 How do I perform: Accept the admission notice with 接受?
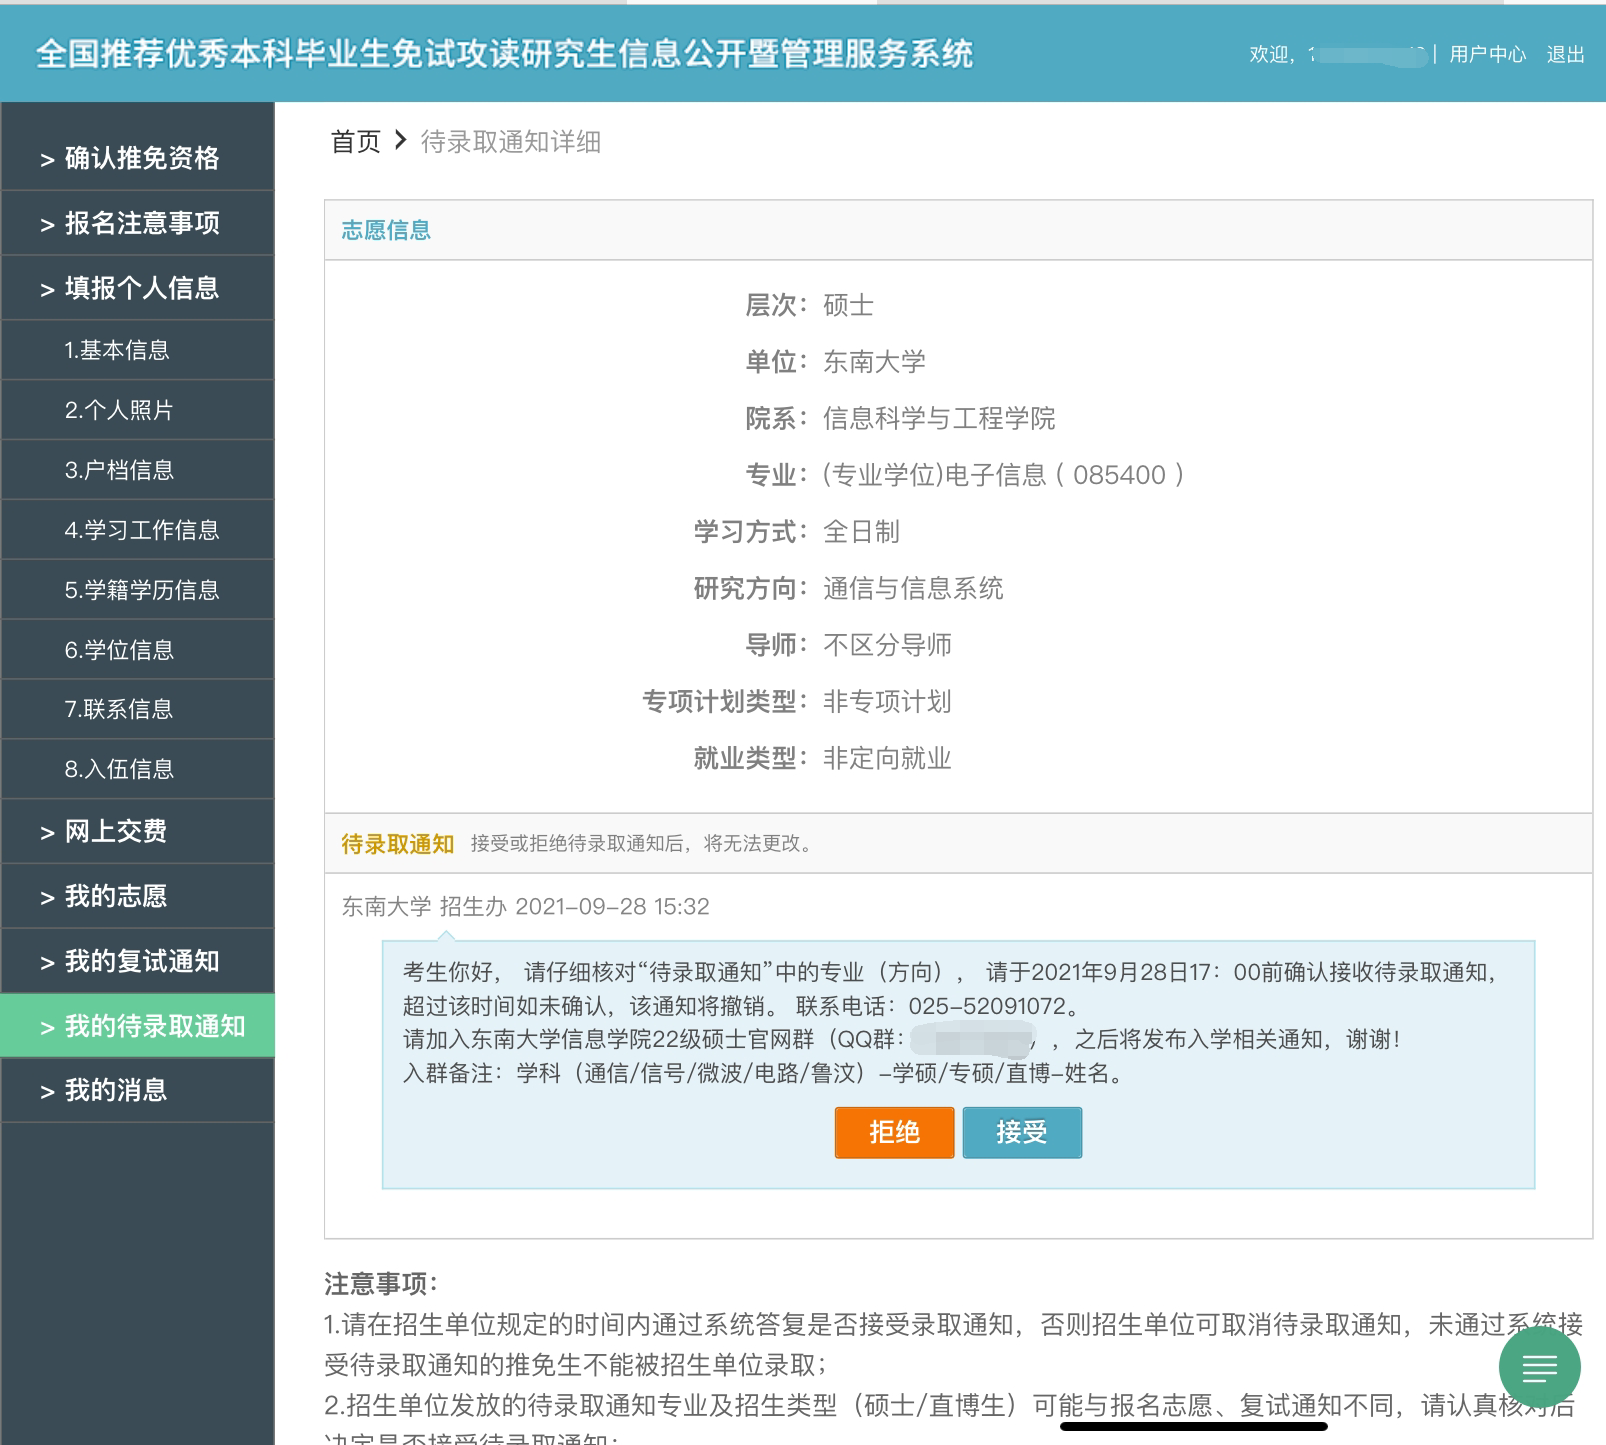[1021, 1132]
